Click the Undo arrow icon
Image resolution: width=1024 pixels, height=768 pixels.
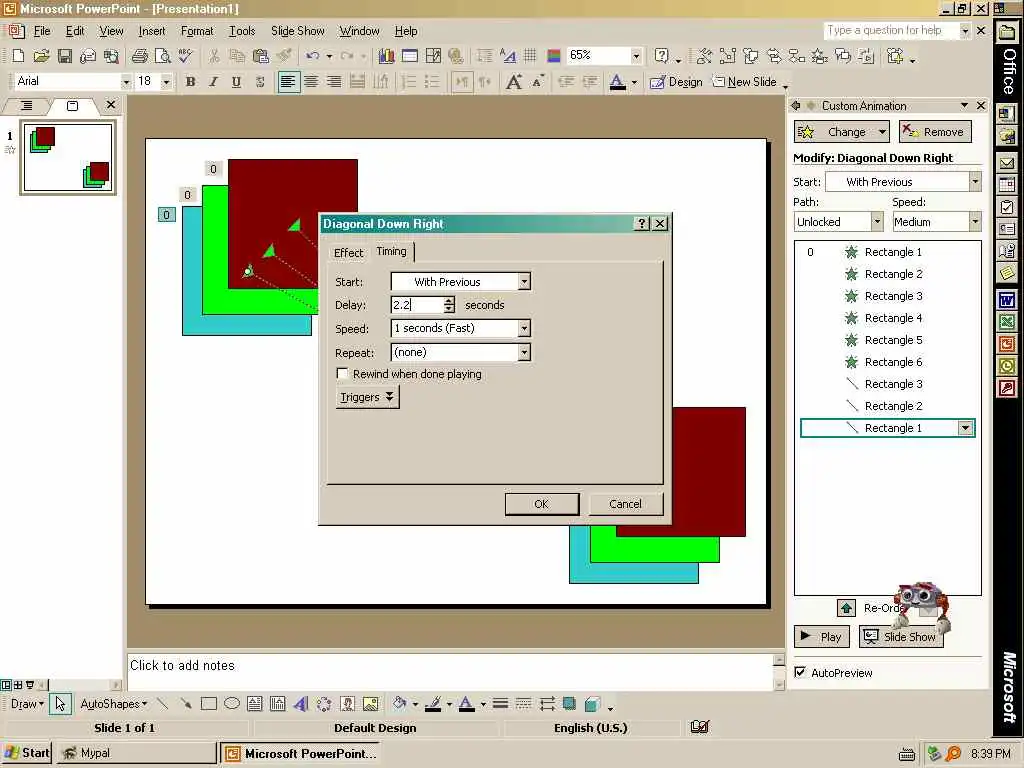[x=313, y=56]
